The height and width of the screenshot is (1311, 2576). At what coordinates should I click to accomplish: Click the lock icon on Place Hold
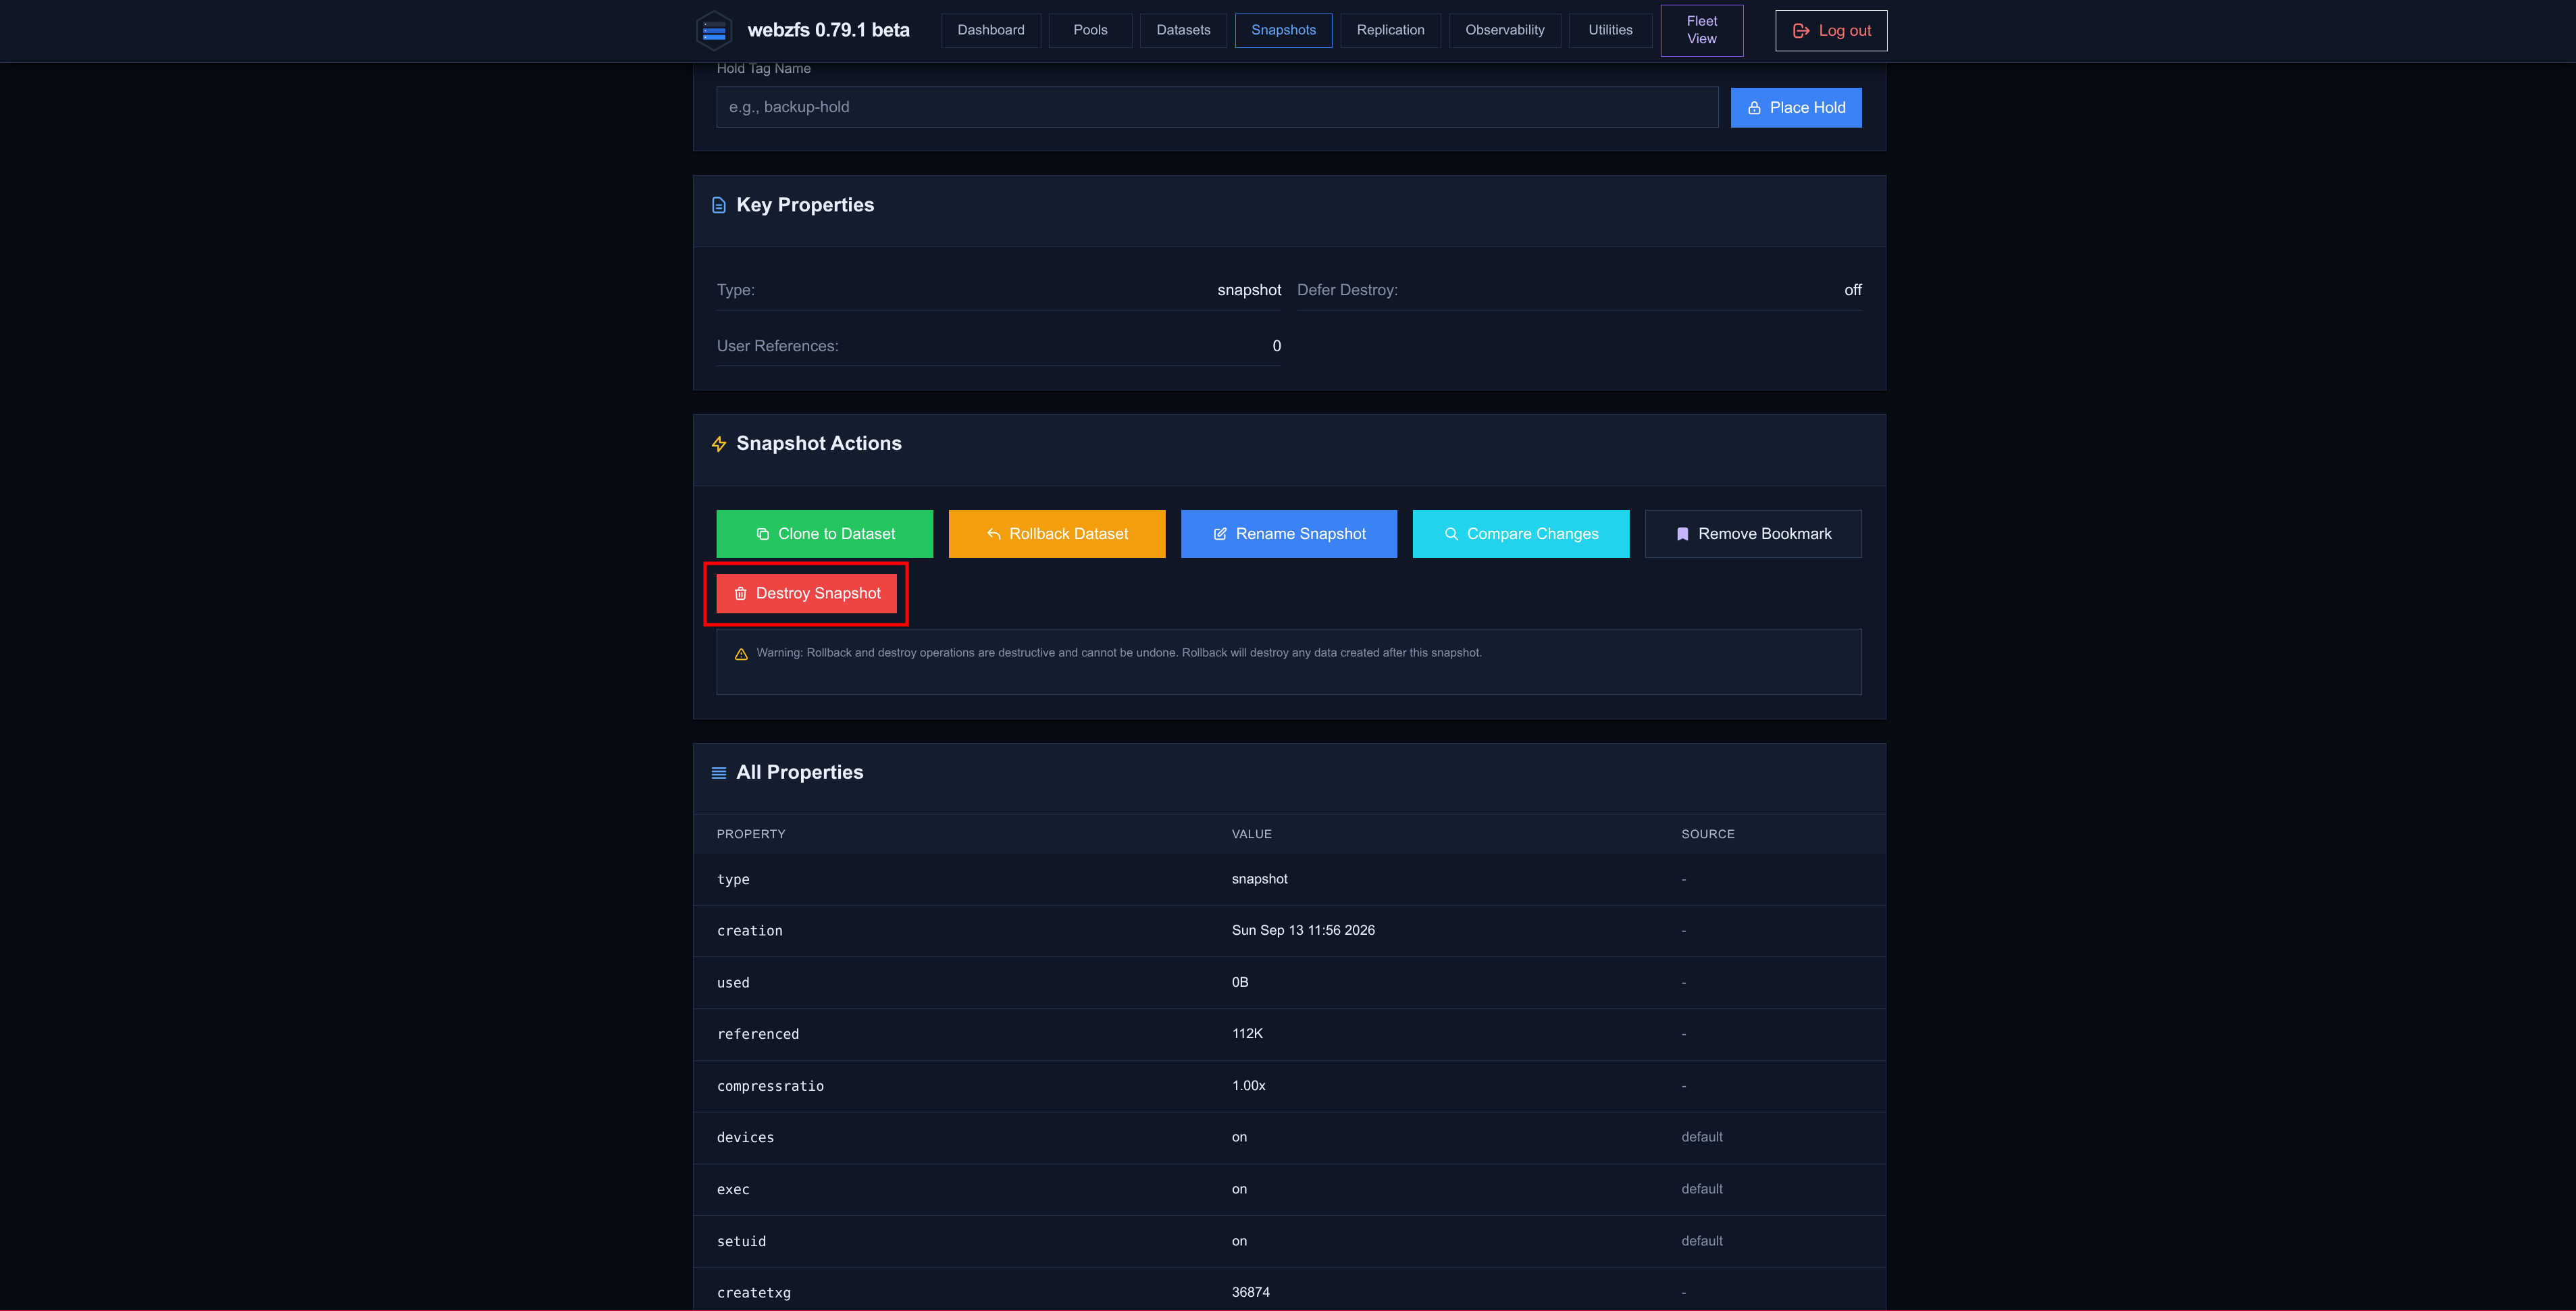(x=1754, y=108)
